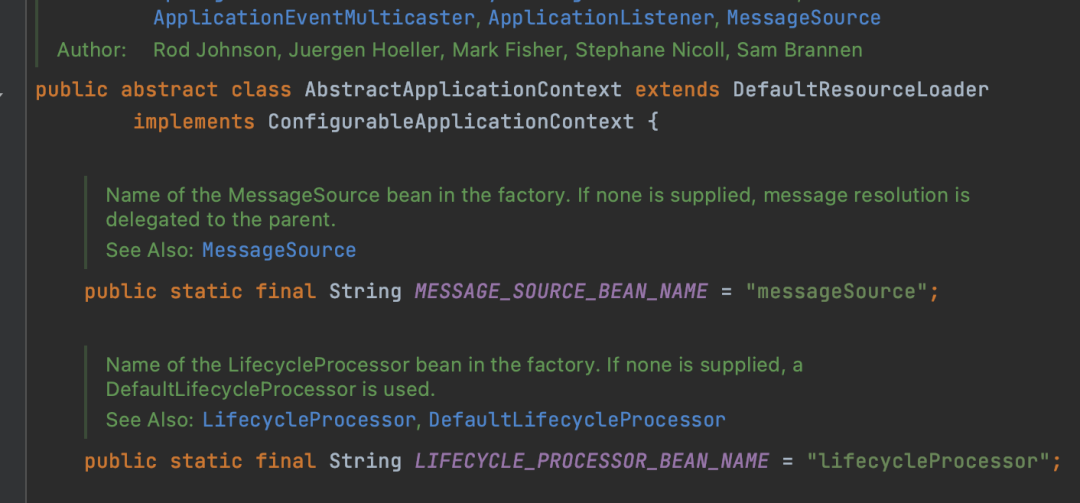Place caret on AbstractApplicationContext class name

tap(463, 90)
